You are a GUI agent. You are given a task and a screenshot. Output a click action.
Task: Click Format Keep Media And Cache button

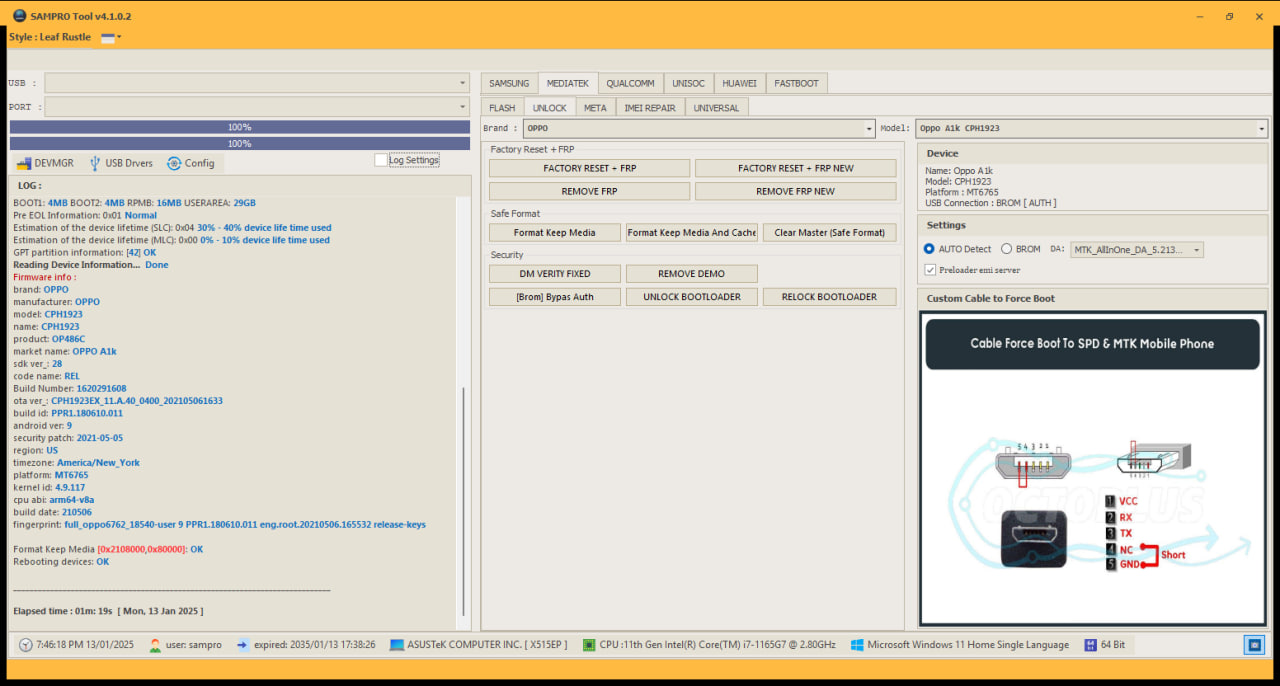(x=692, y=232)
